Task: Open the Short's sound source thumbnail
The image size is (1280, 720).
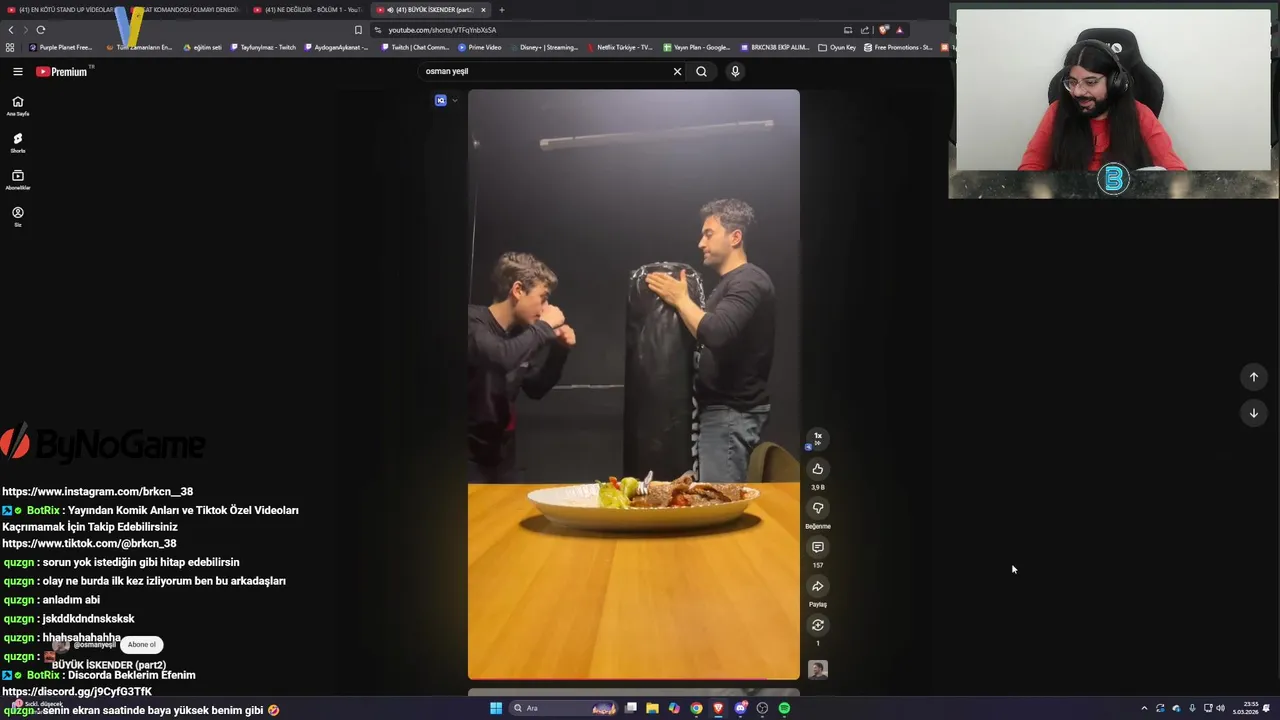Action: coord(818,670)
